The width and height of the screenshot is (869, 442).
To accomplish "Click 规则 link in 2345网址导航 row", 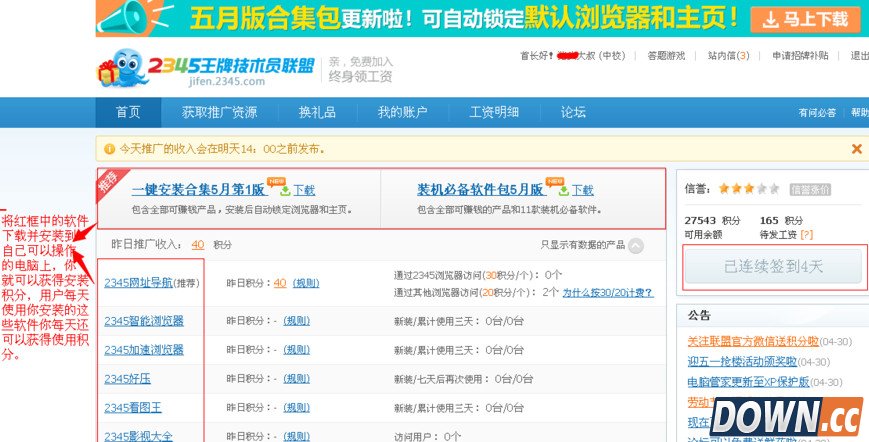I will point(306,283).
